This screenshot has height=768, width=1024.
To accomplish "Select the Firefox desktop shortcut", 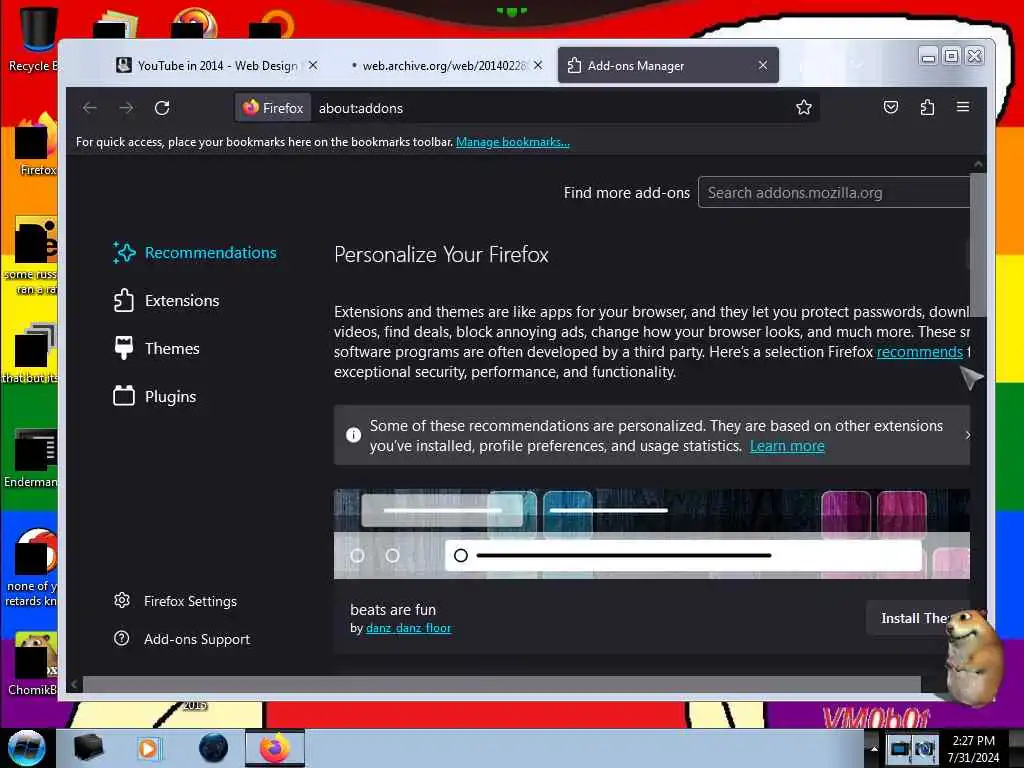I will (x=36, y=145).
